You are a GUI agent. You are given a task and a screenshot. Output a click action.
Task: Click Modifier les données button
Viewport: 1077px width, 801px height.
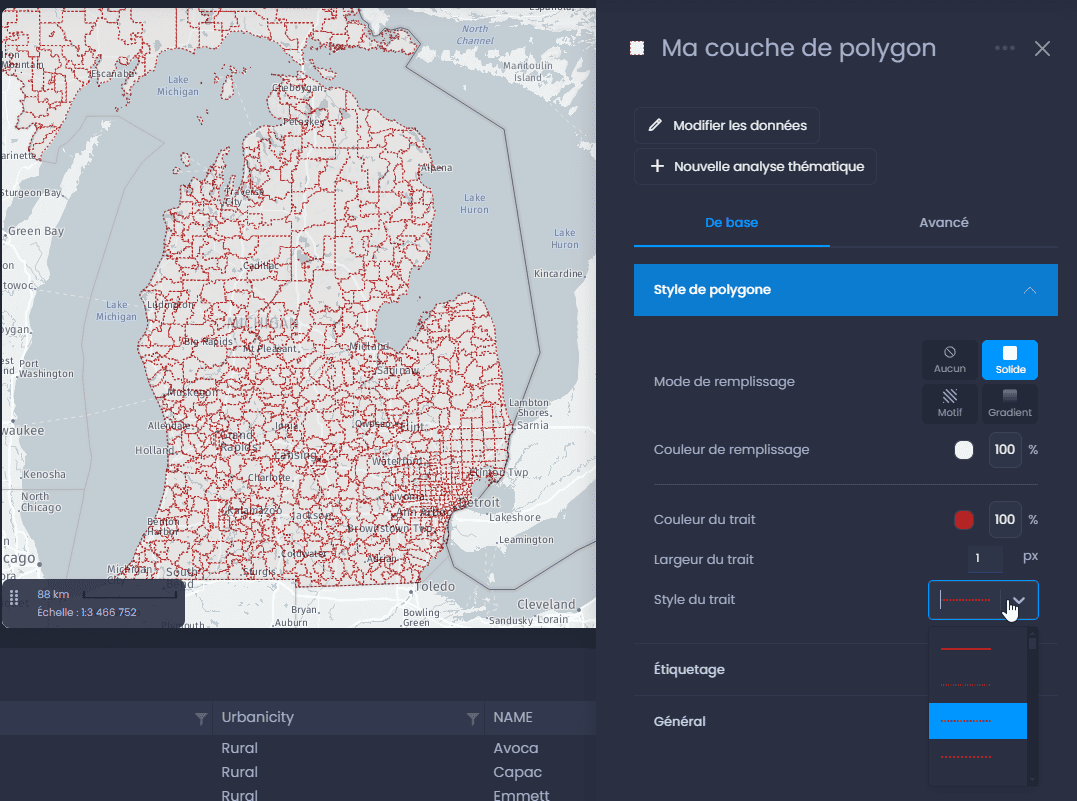click(727, 125)
